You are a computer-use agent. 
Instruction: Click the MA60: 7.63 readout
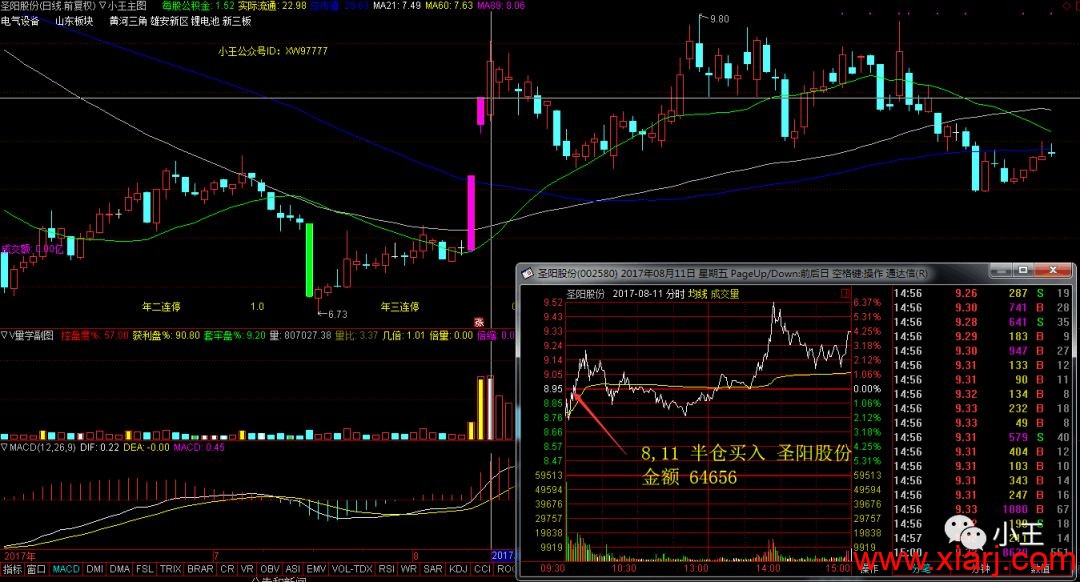click(449, 6)
